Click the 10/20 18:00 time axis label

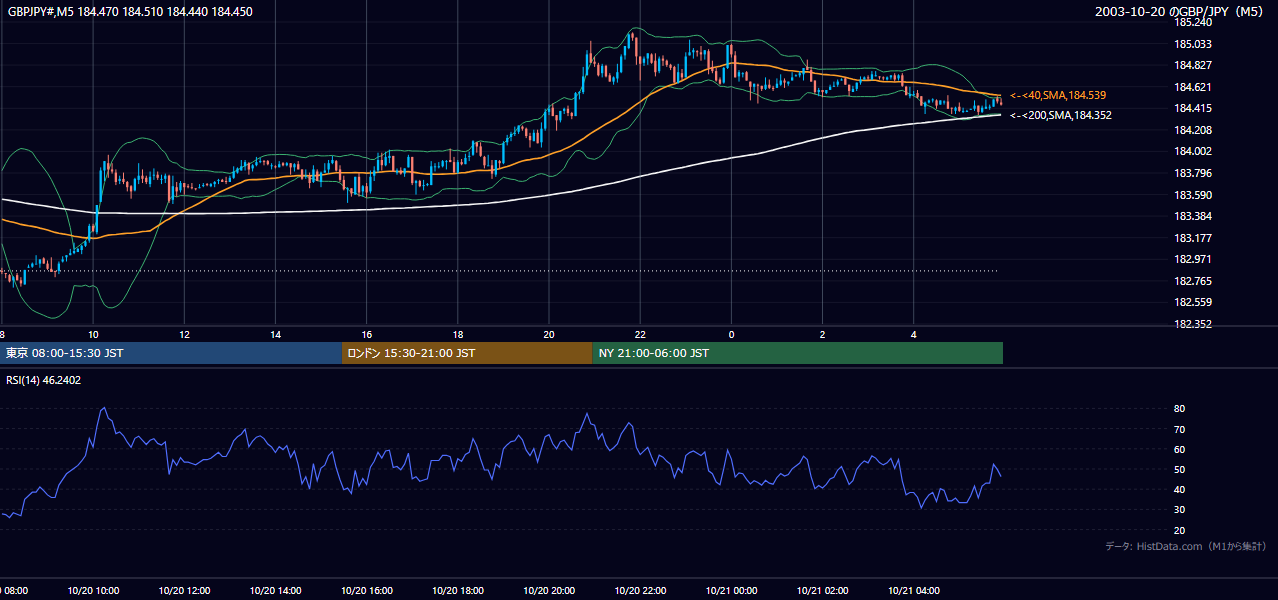pyautogui.click(x=458, y=591)
